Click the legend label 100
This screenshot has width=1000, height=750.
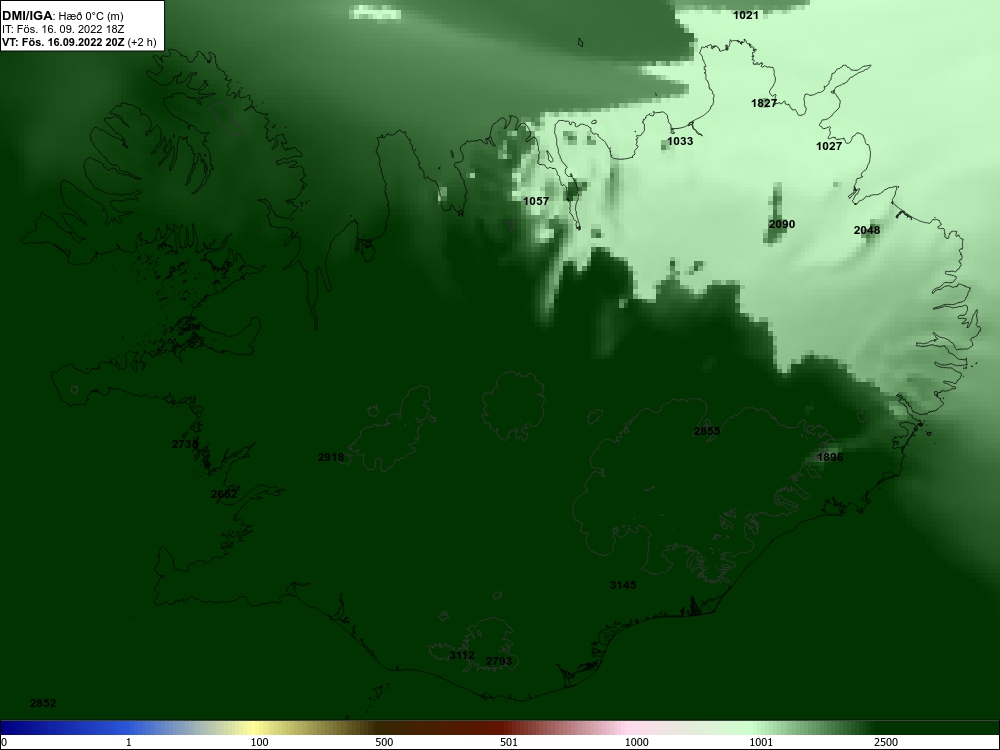tap(259, 743)
